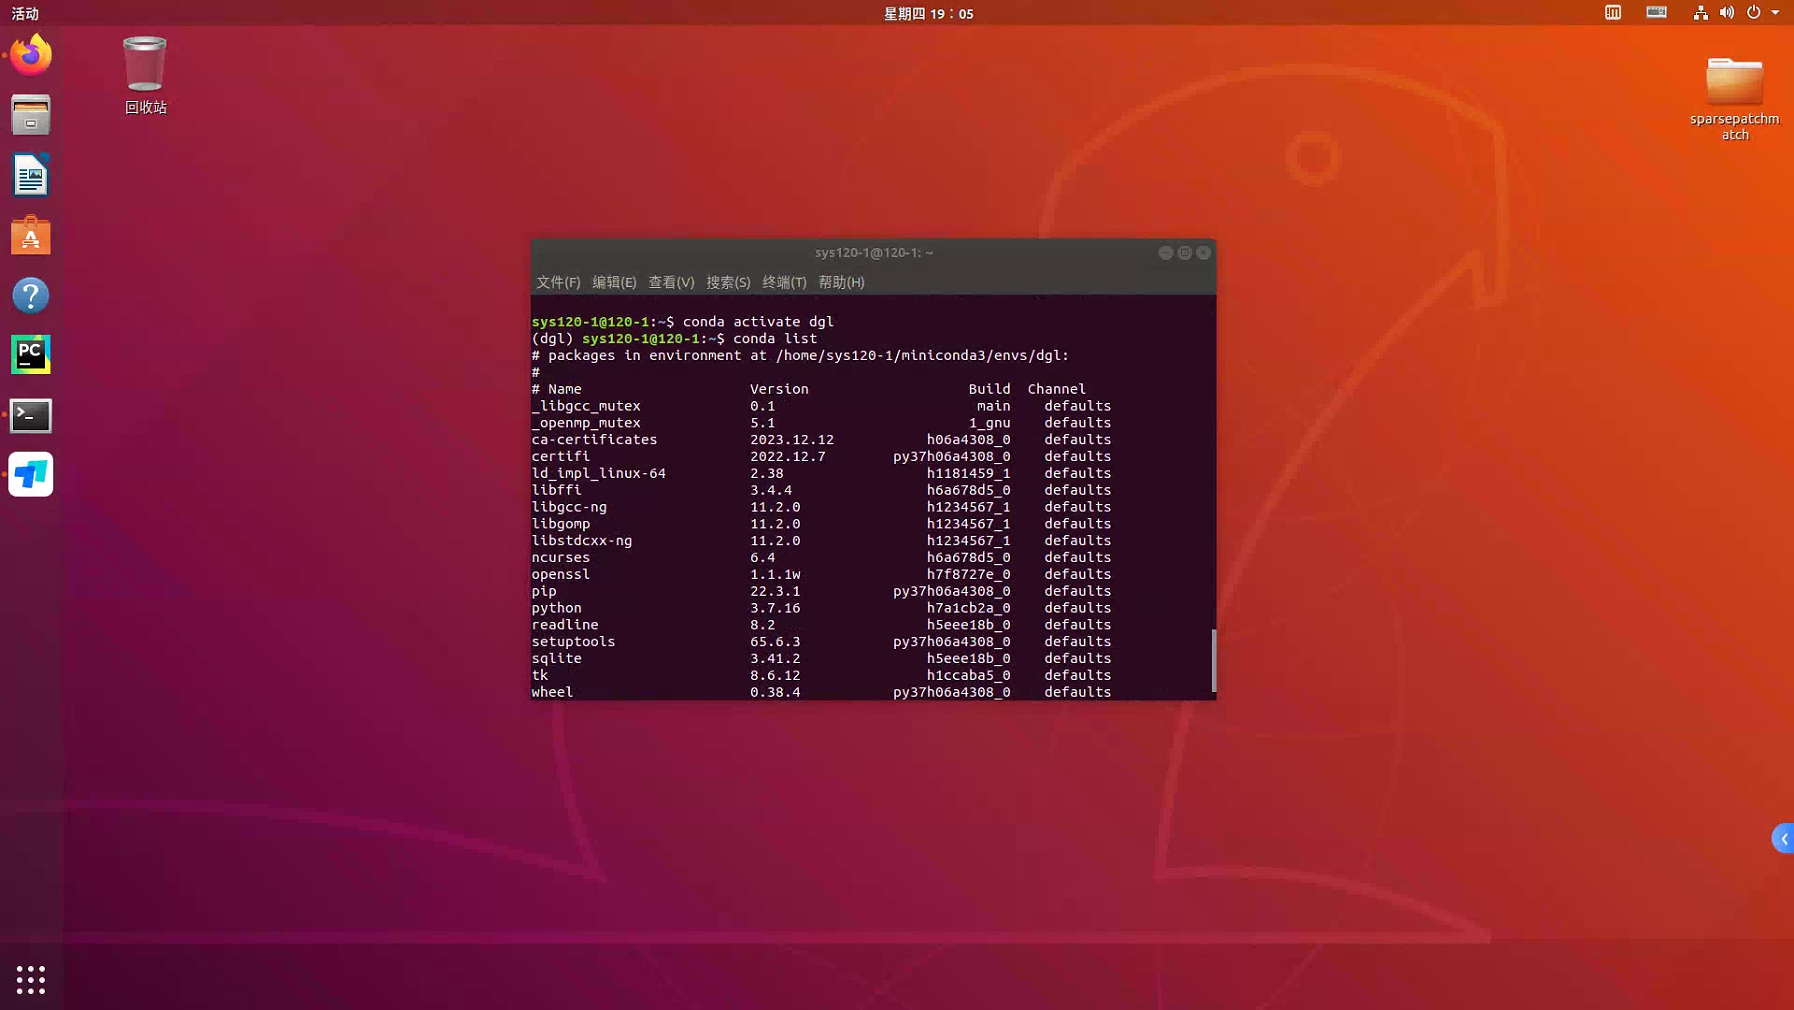Viewport: 1794px width, 1010px height.
Task: Click the 'conda activate dgl' command text
Action: 758,321
